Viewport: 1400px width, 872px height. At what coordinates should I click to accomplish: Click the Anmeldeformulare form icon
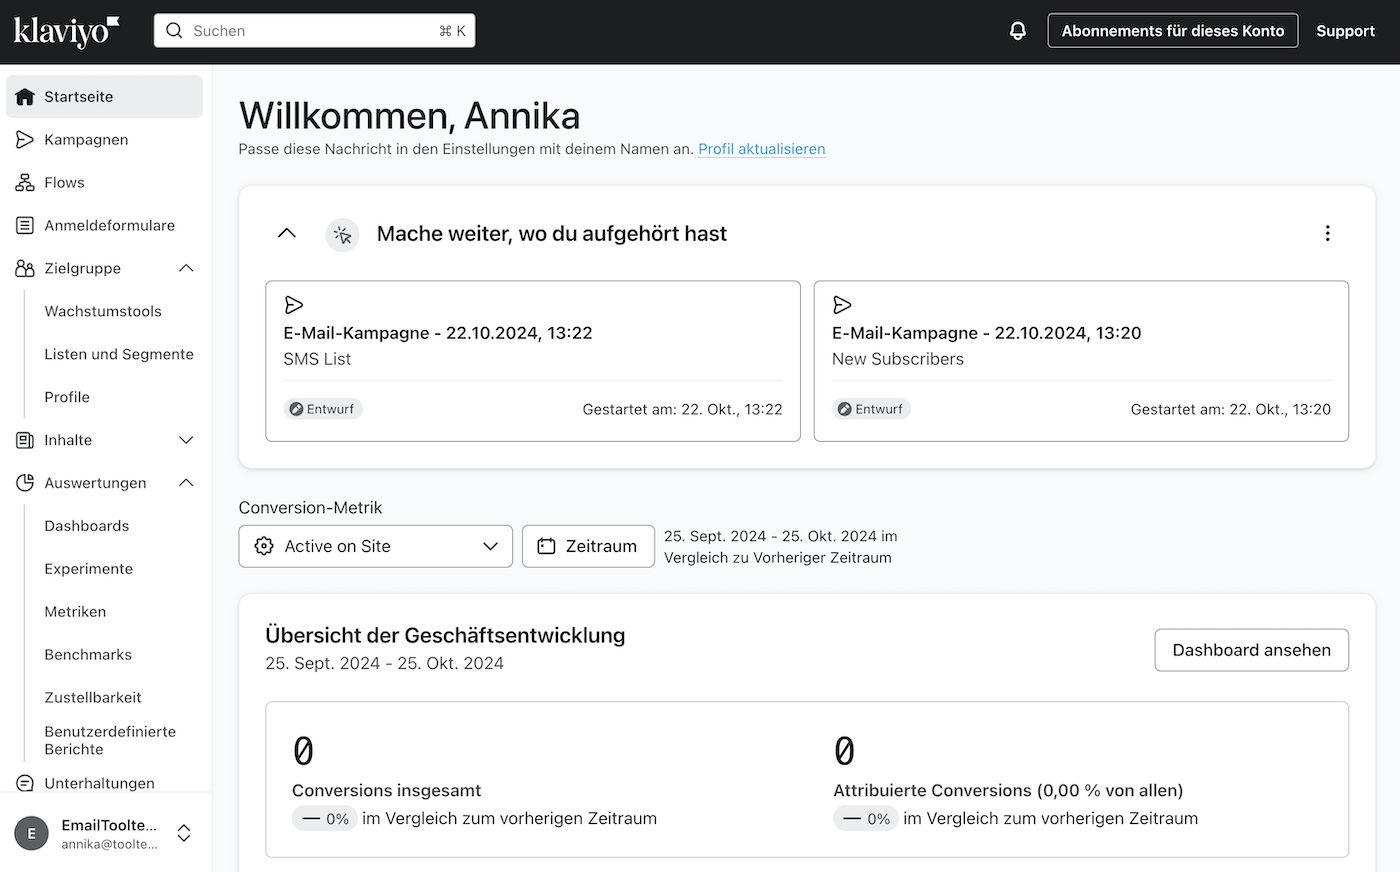(x=25, y=226)
